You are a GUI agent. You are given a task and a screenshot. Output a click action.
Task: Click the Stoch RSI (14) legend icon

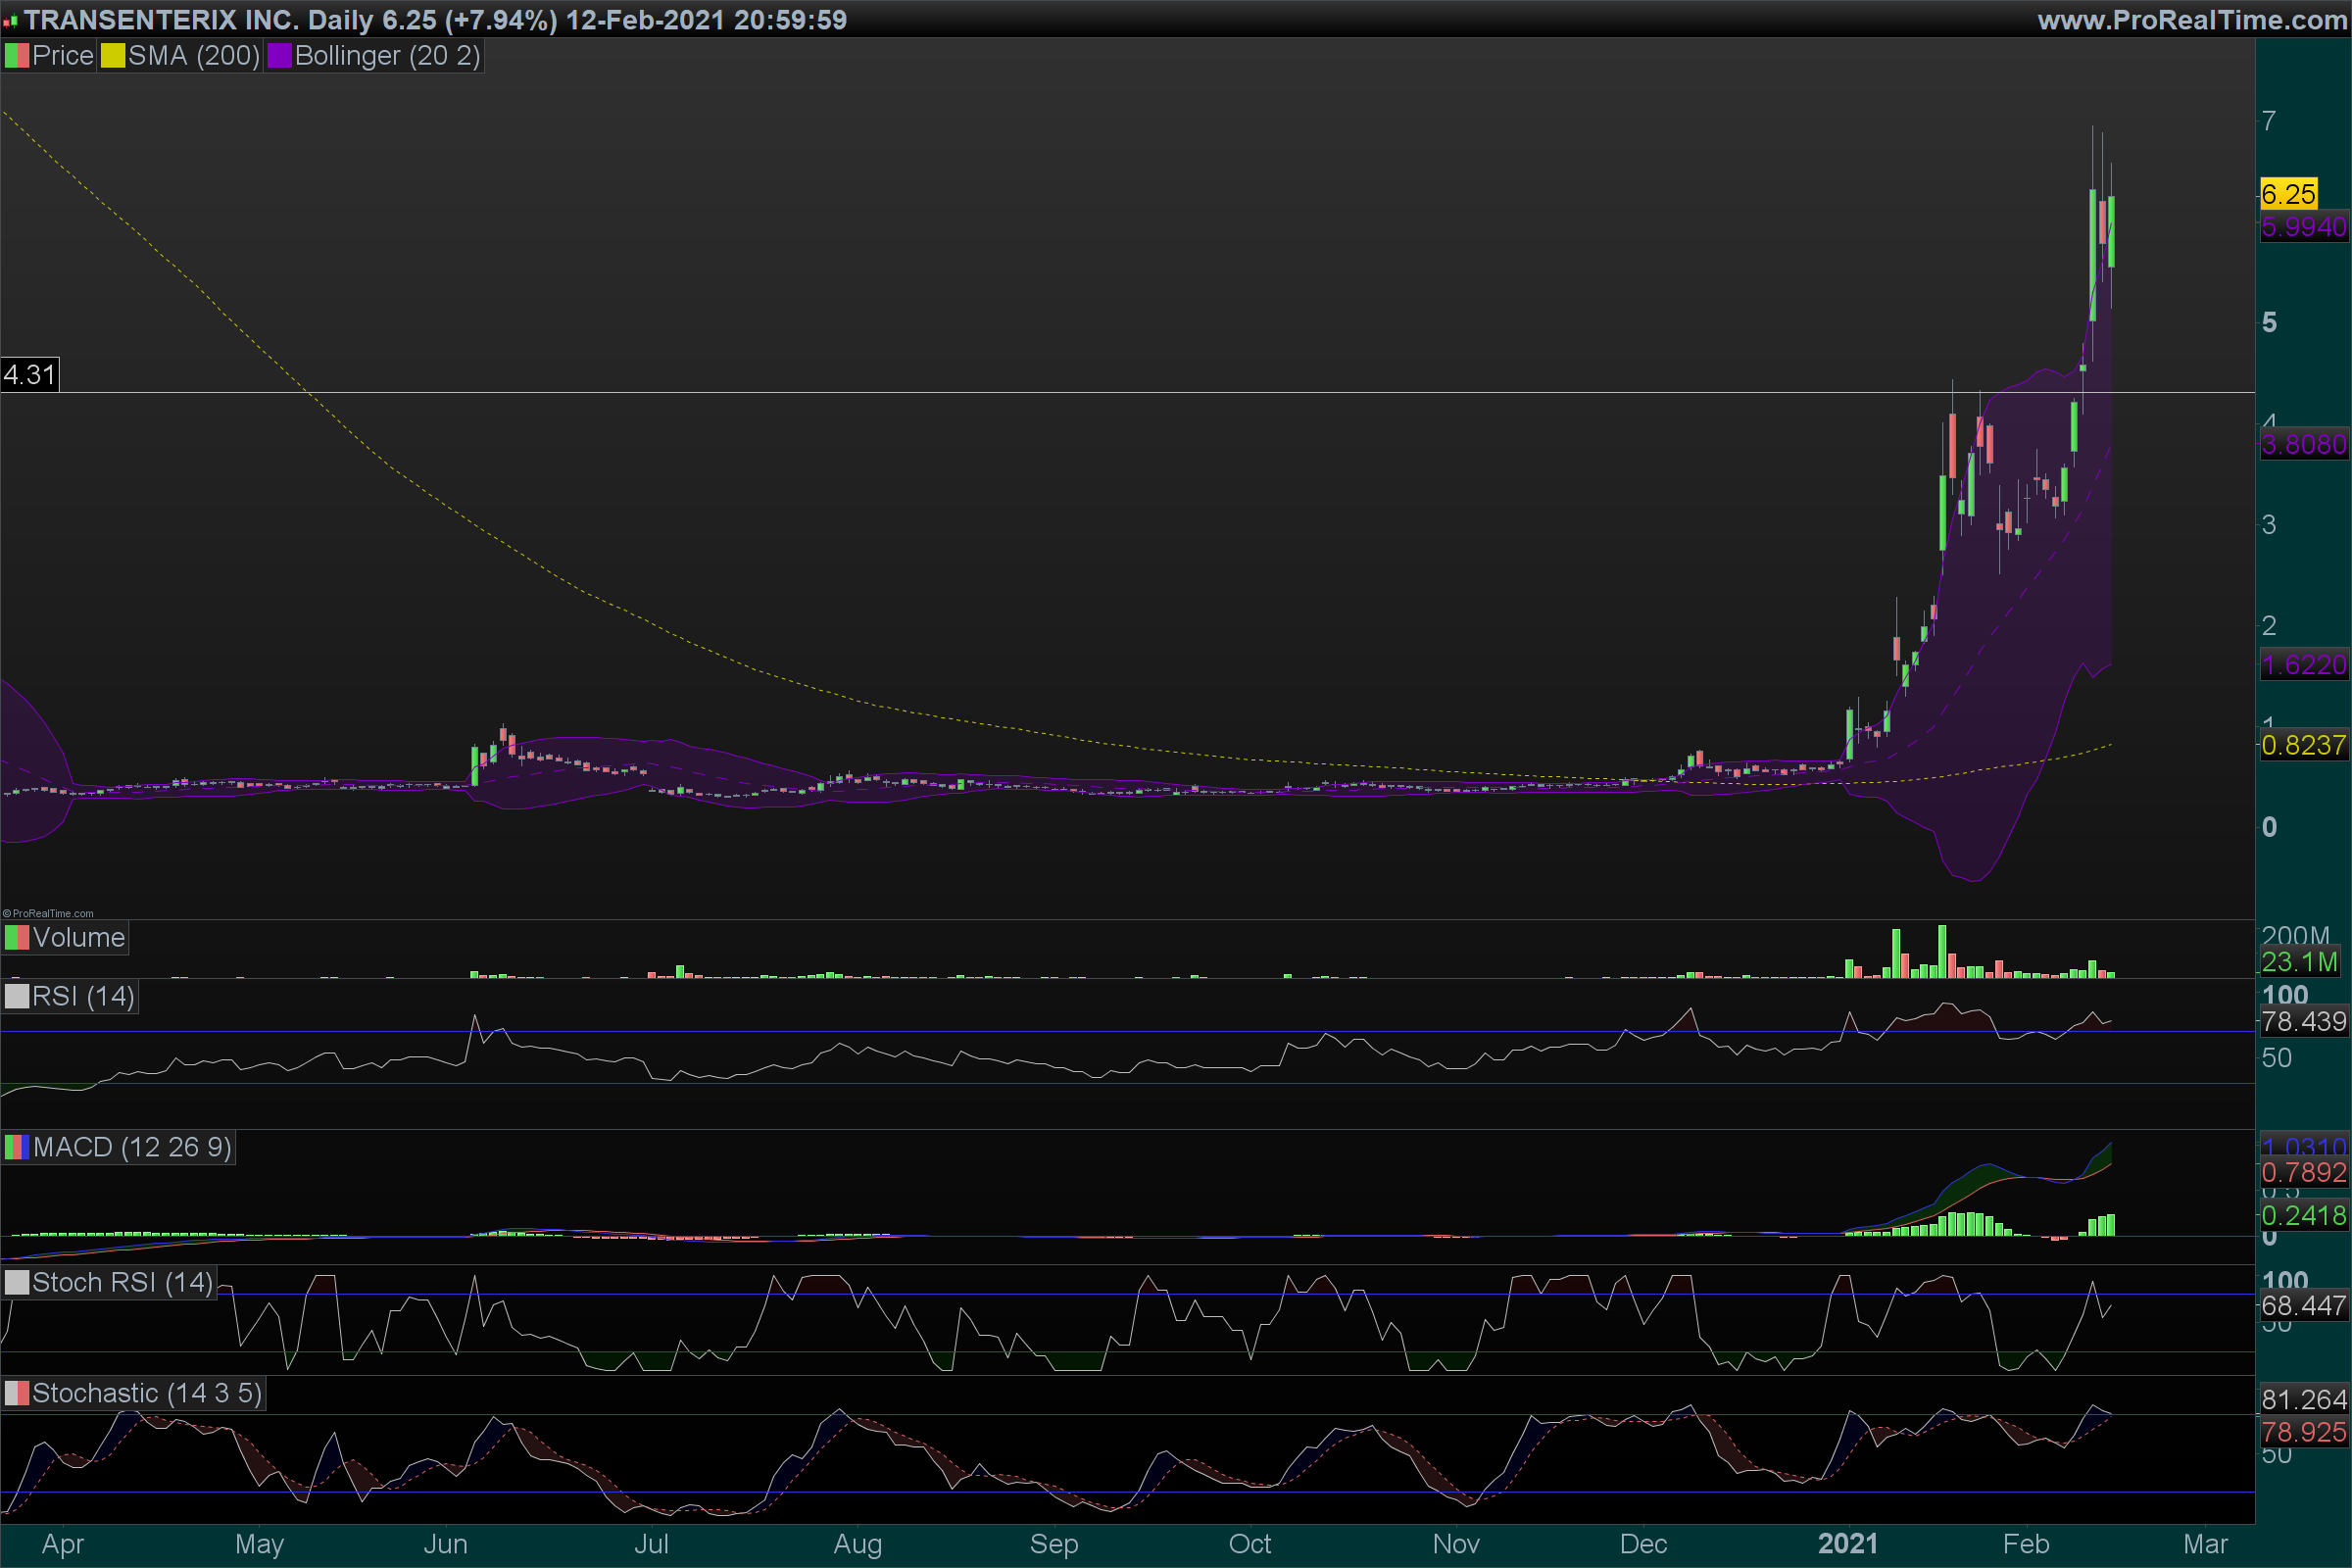[x=17, y=1283]
